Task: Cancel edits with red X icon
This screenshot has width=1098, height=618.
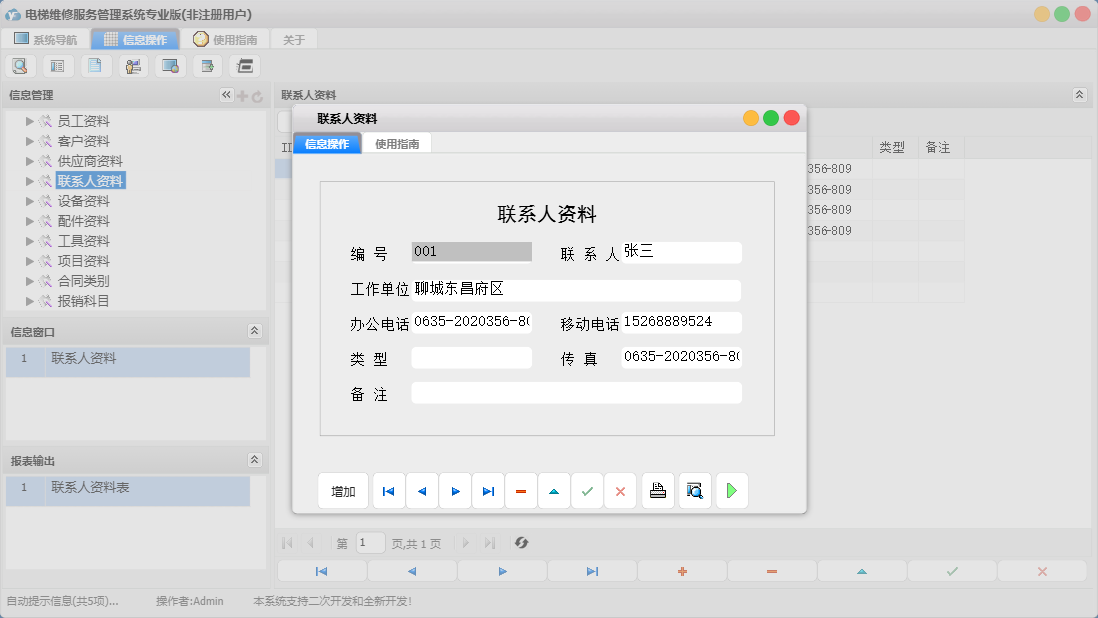Action: coord(620,490)
